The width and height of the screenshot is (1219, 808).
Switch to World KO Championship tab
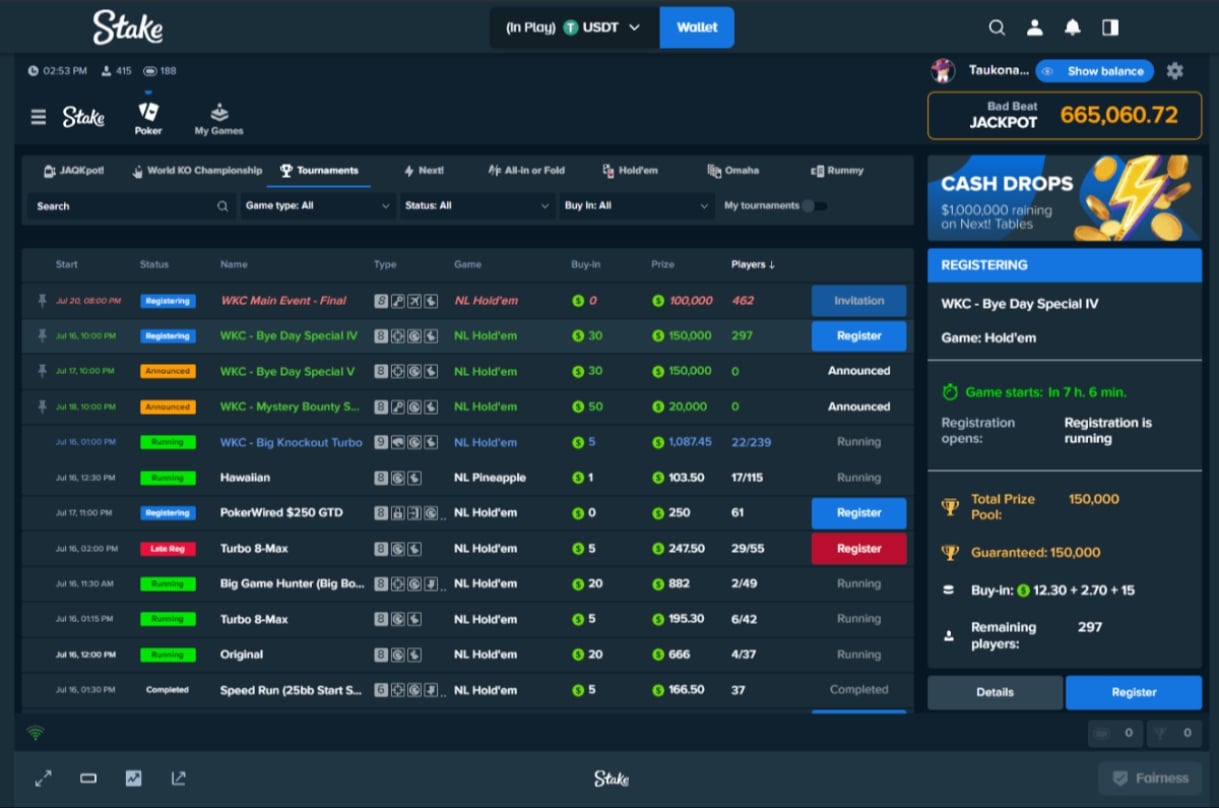tap(197, 171)
